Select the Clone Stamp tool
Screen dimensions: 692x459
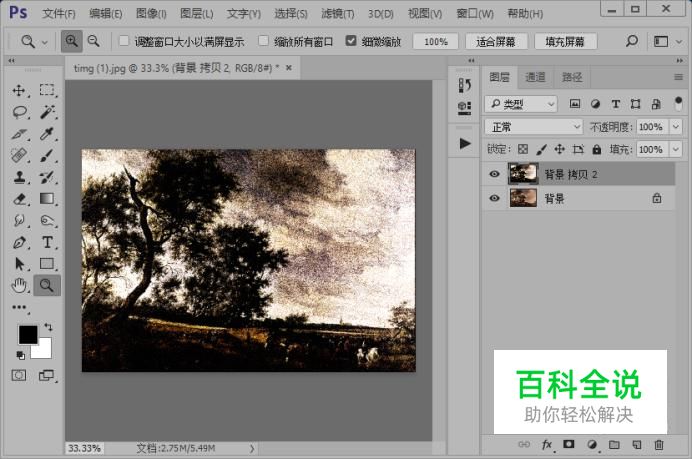pos(19,177)
